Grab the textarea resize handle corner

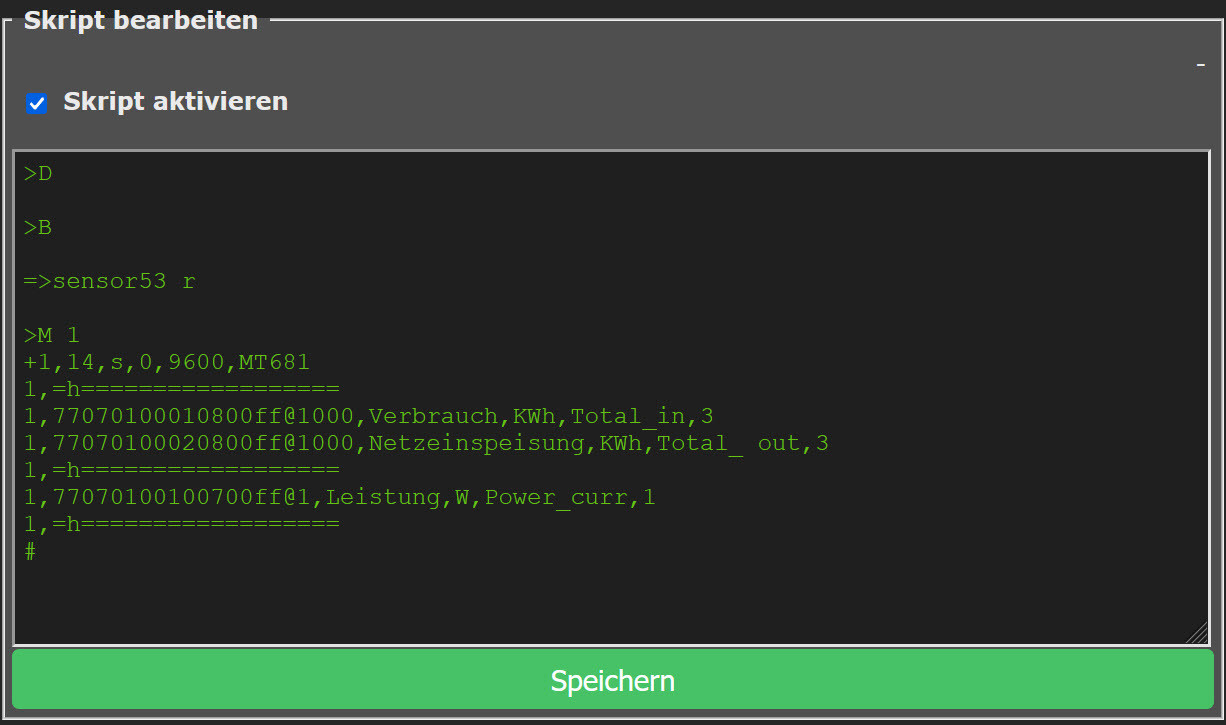coord(1197,633)
